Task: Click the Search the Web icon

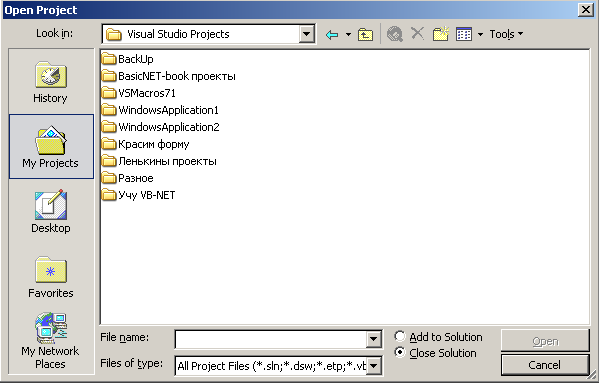Action: click(395, 34)
